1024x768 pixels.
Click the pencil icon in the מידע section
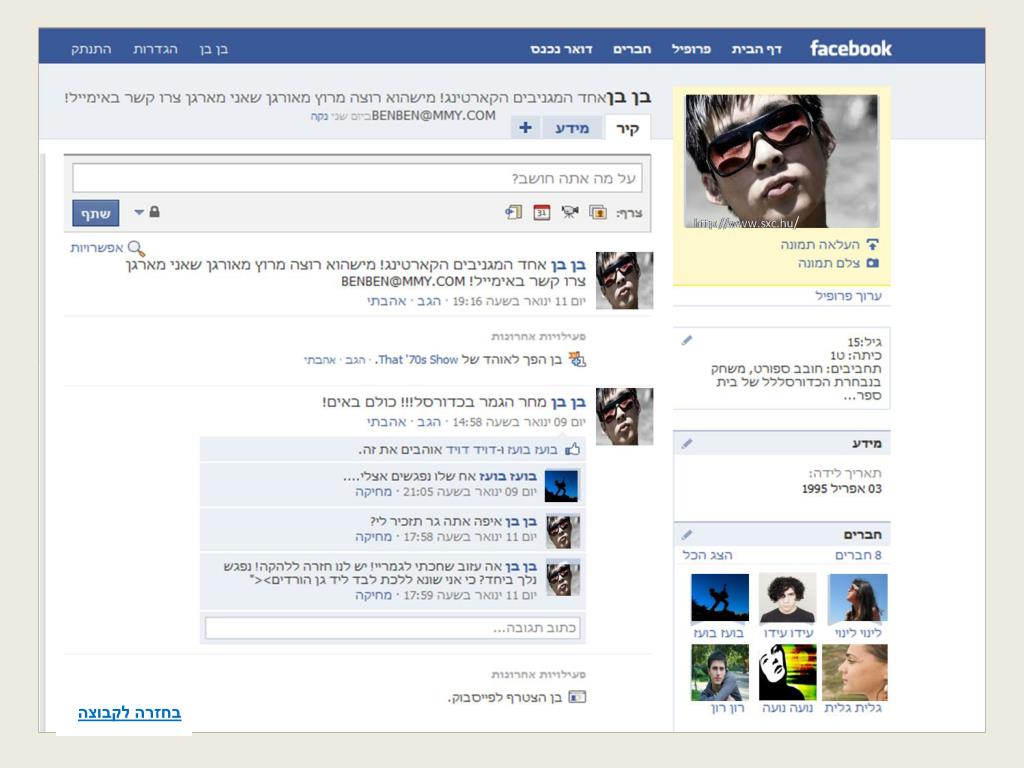pos(686,443)
